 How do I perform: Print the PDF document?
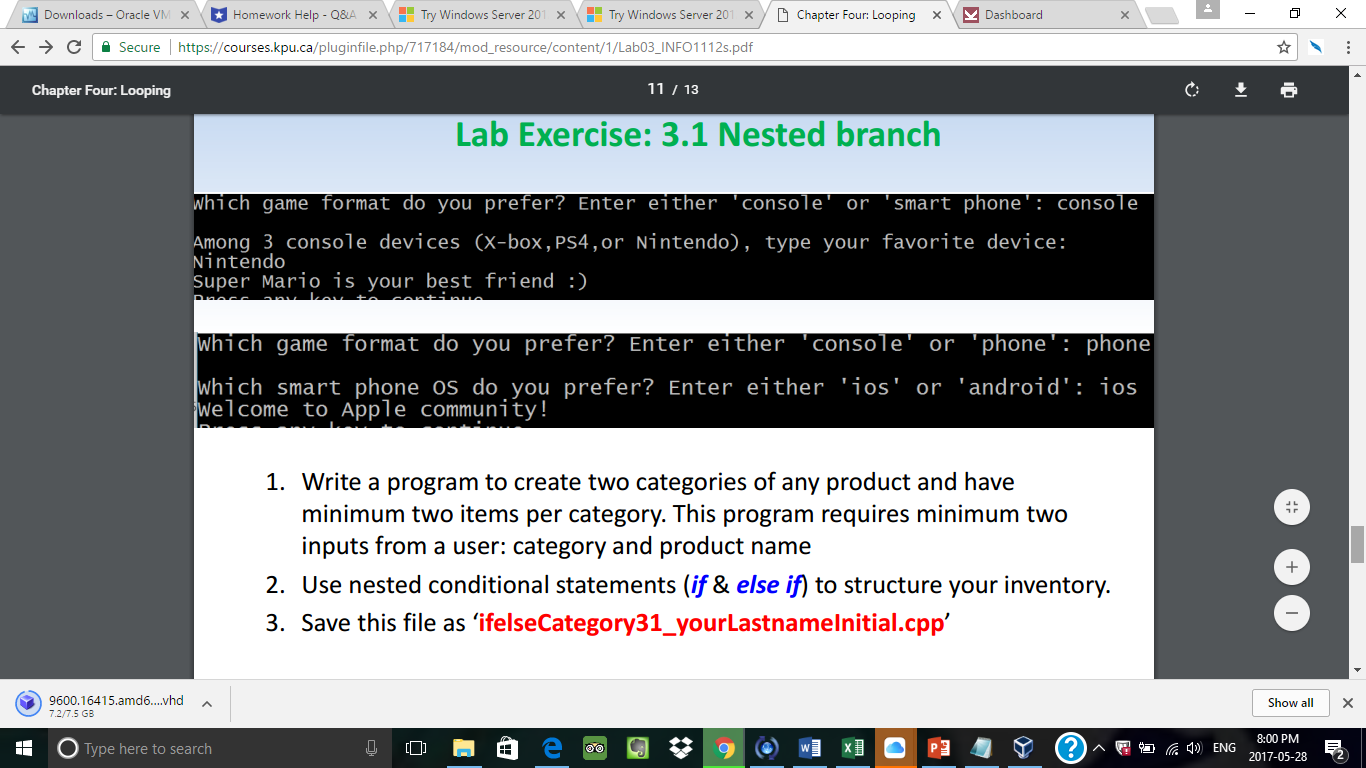pyautogui.click(x=1289, y=90)
